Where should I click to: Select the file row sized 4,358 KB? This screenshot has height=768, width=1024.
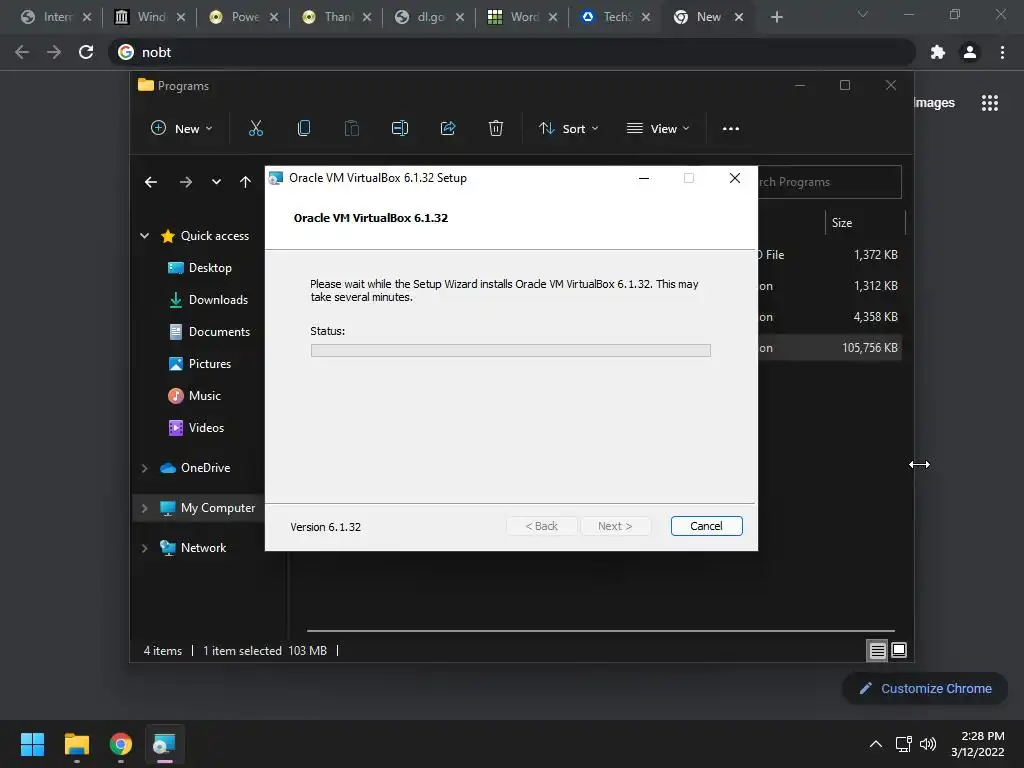click(x=829, y=317)
